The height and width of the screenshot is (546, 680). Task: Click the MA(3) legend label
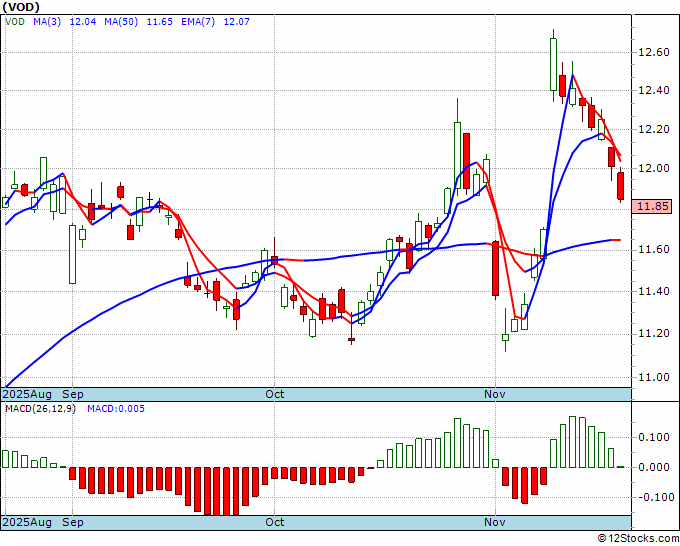point(47,21)
